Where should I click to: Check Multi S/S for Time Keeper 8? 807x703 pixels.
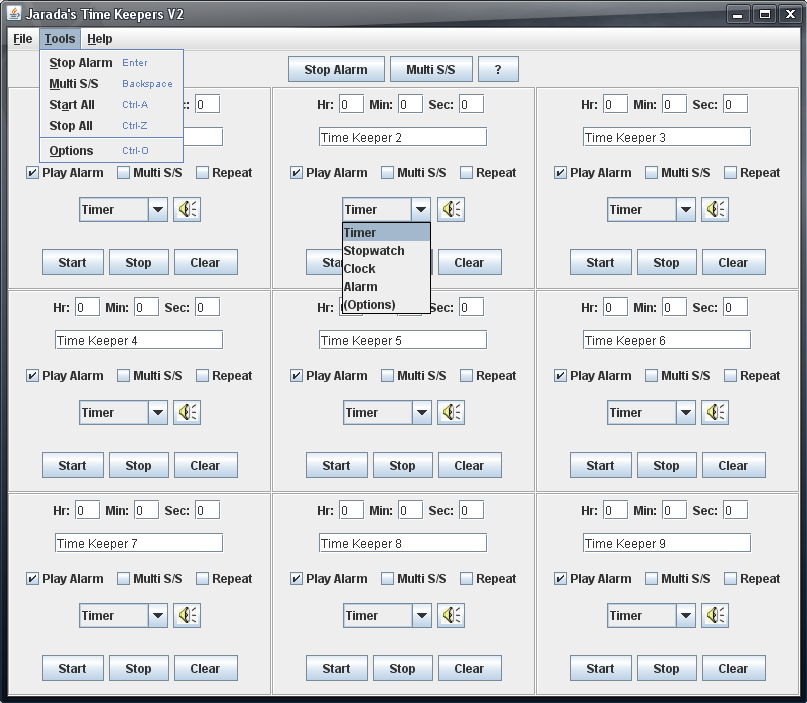point(388,579)
